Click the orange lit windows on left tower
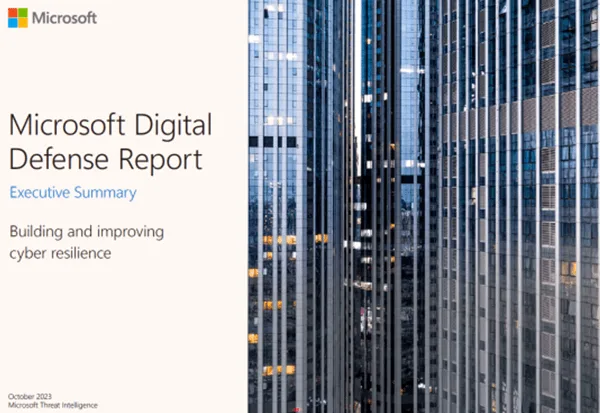The width and height of the screenshot is (600, 413). pos(277,240)
